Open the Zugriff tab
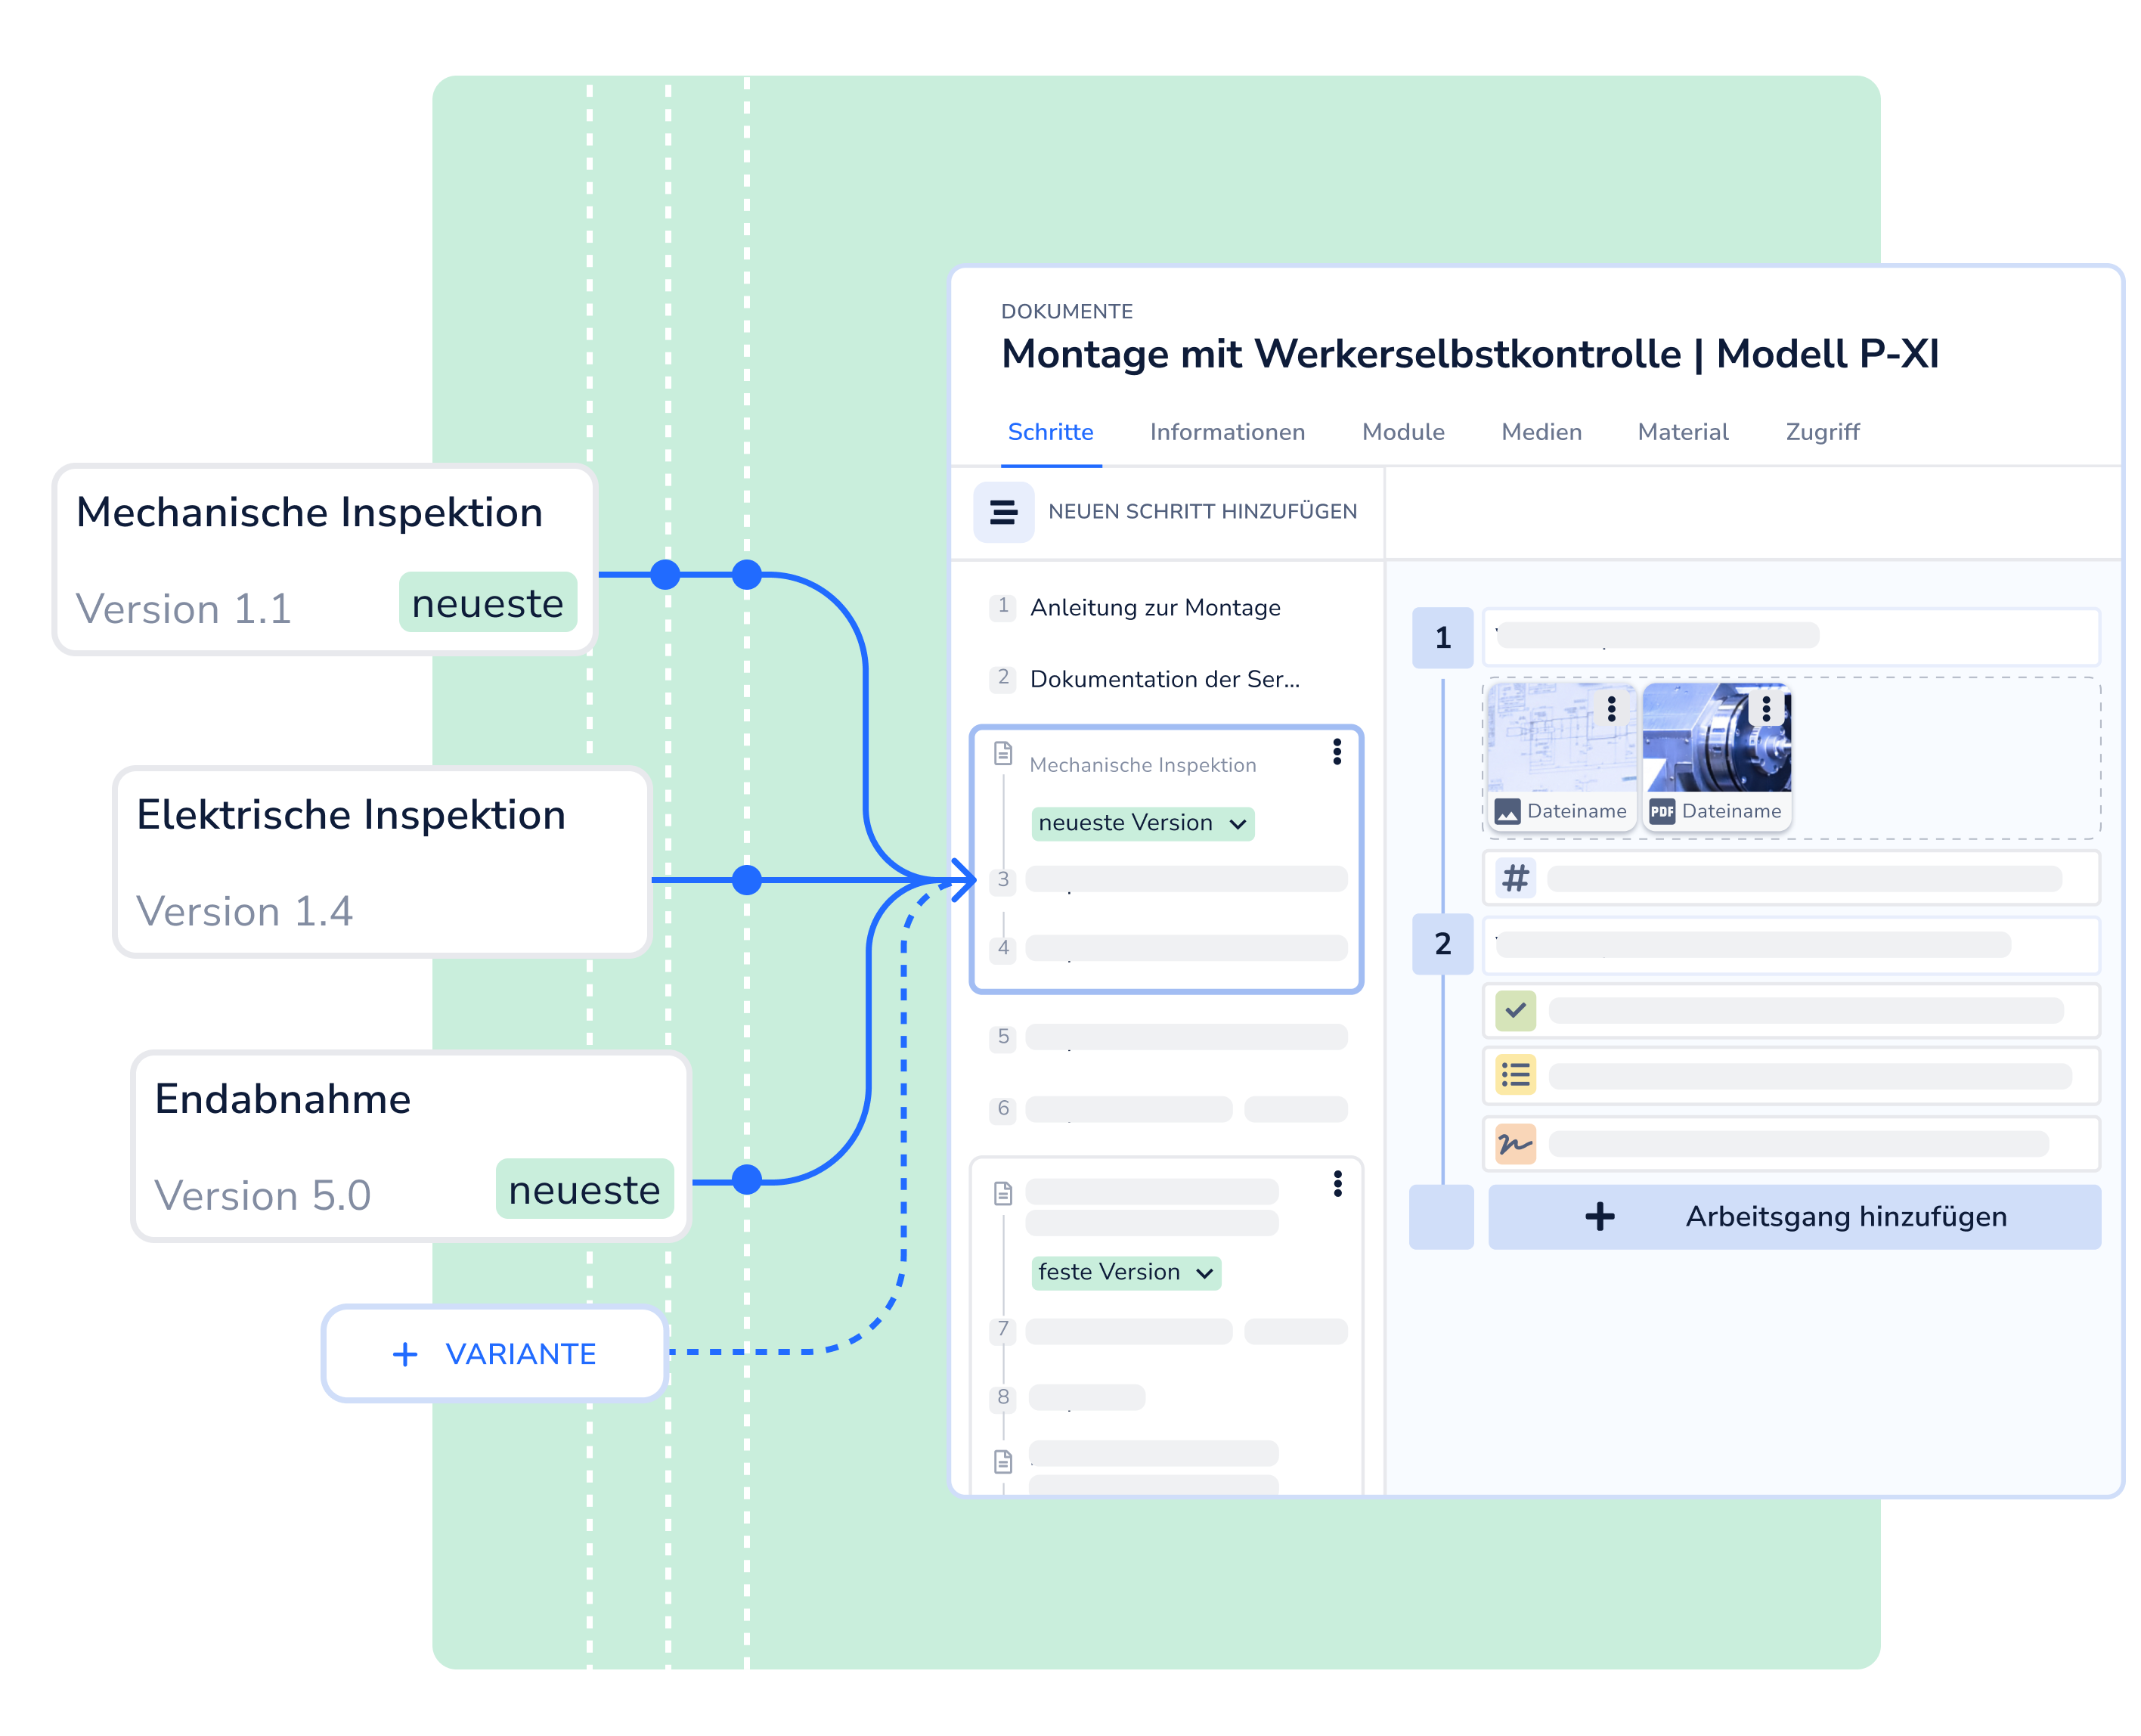 tap(1822, 432)
